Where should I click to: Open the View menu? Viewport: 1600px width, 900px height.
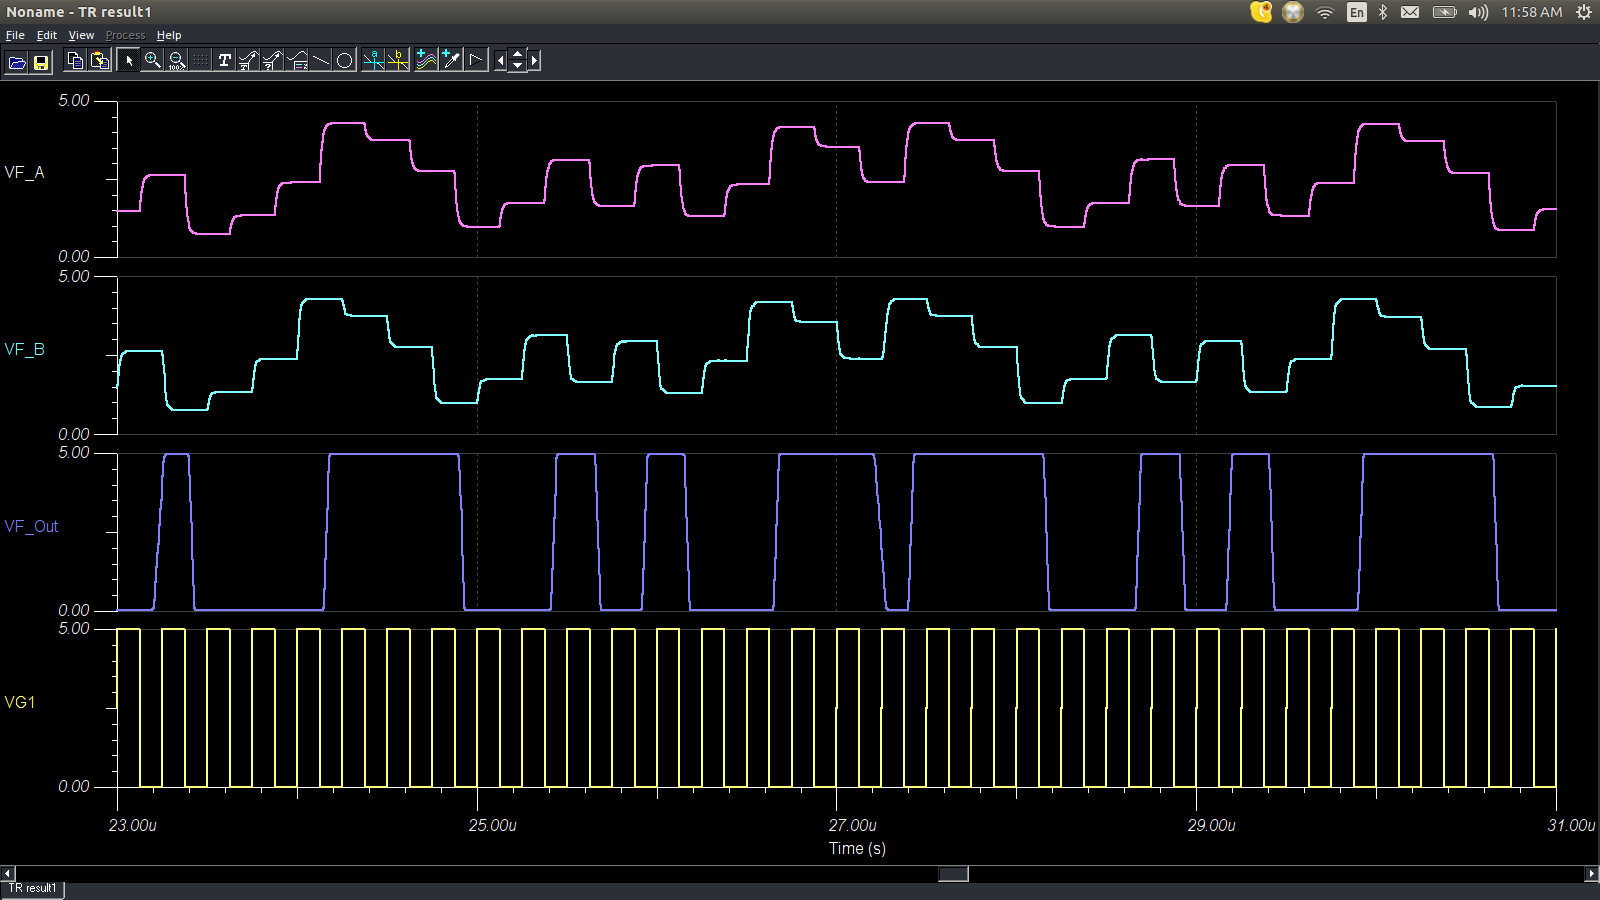click(80, 34)
